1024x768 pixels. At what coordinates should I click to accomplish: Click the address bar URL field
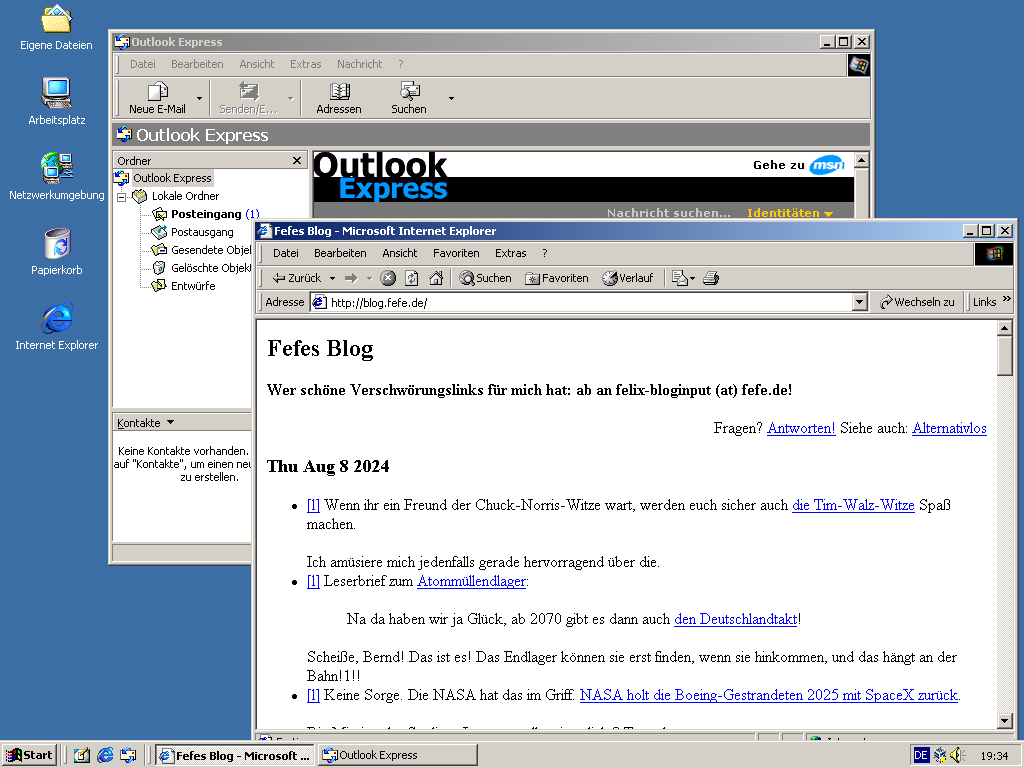[x=583, y=302]
